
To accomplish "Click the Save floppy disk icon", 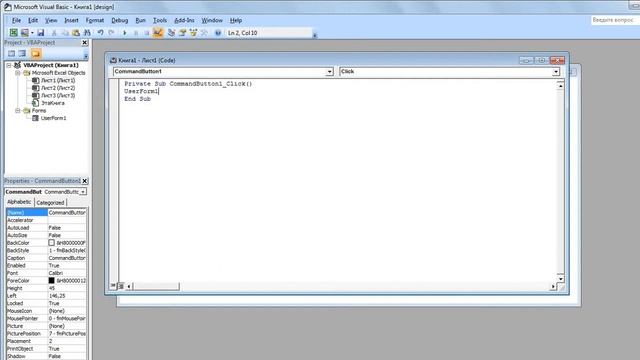I will (40, 33).
